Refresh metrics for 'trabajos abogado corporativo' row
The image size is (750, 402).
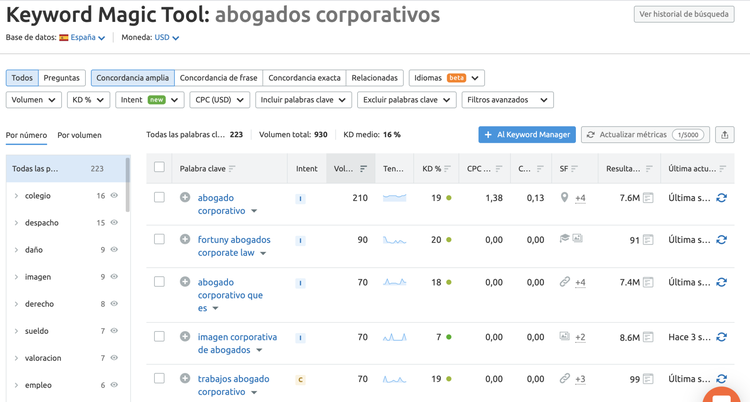pyautogui.click(x=721, y=379)
